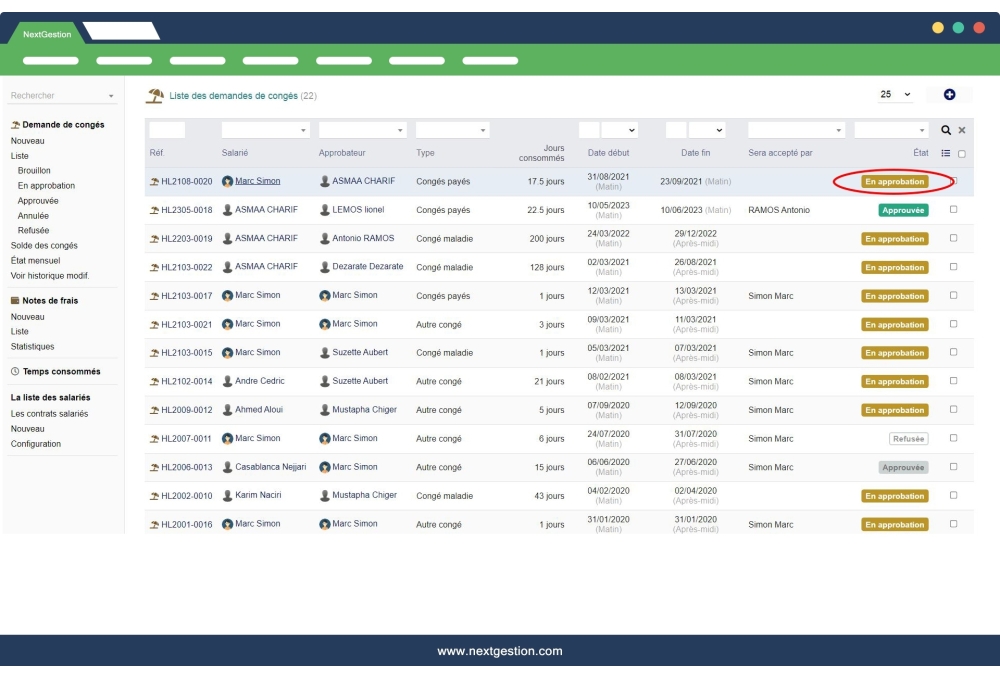Open the 25 rows-per-page dropdown
The height and width of the screenshot is (679, 1000).
point(895,95)
